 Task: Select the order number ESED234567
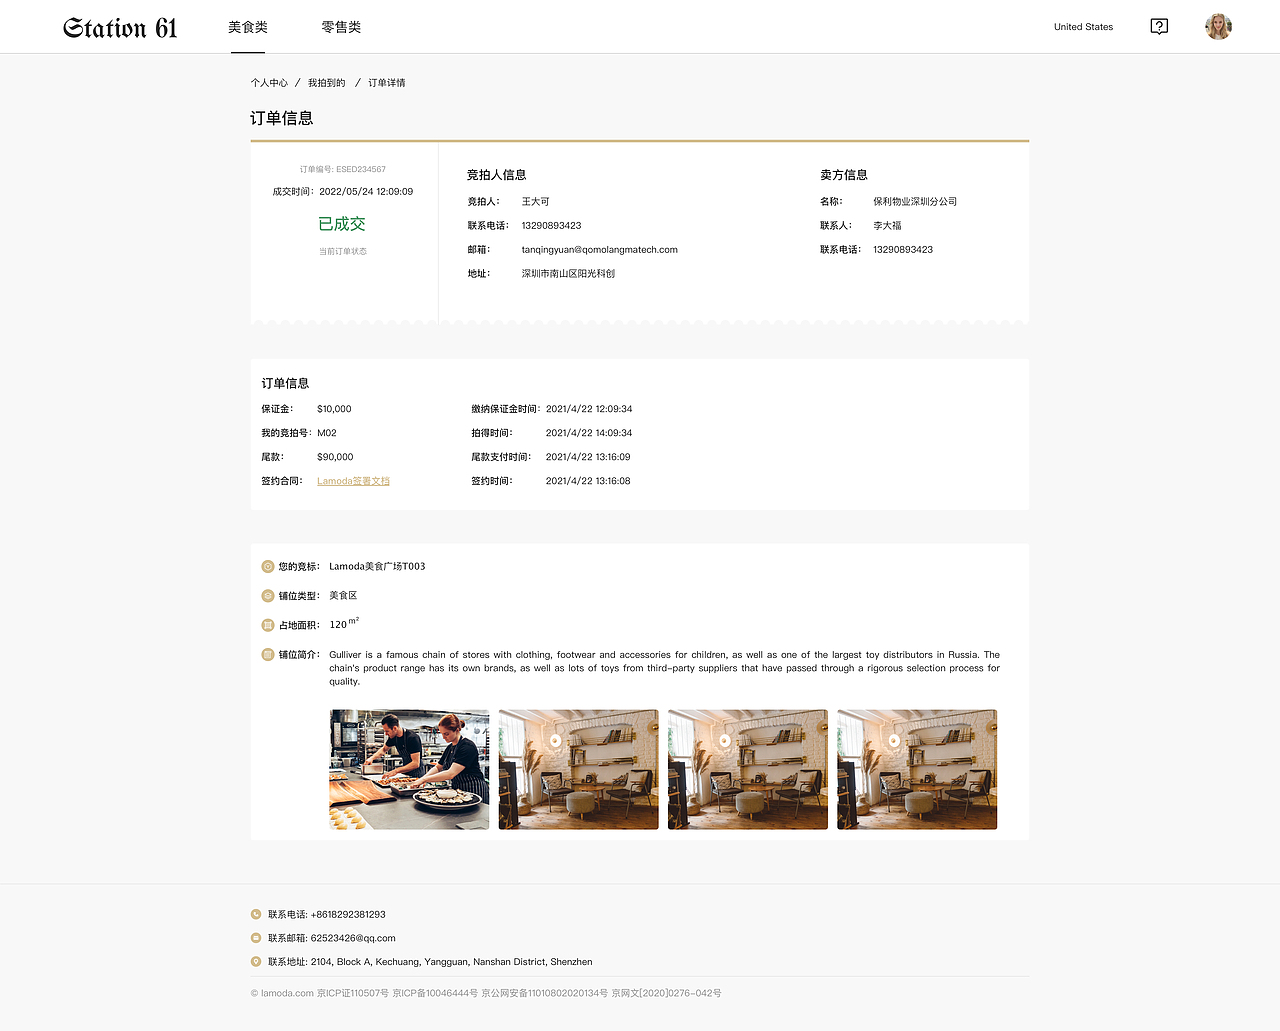[361, 169]
